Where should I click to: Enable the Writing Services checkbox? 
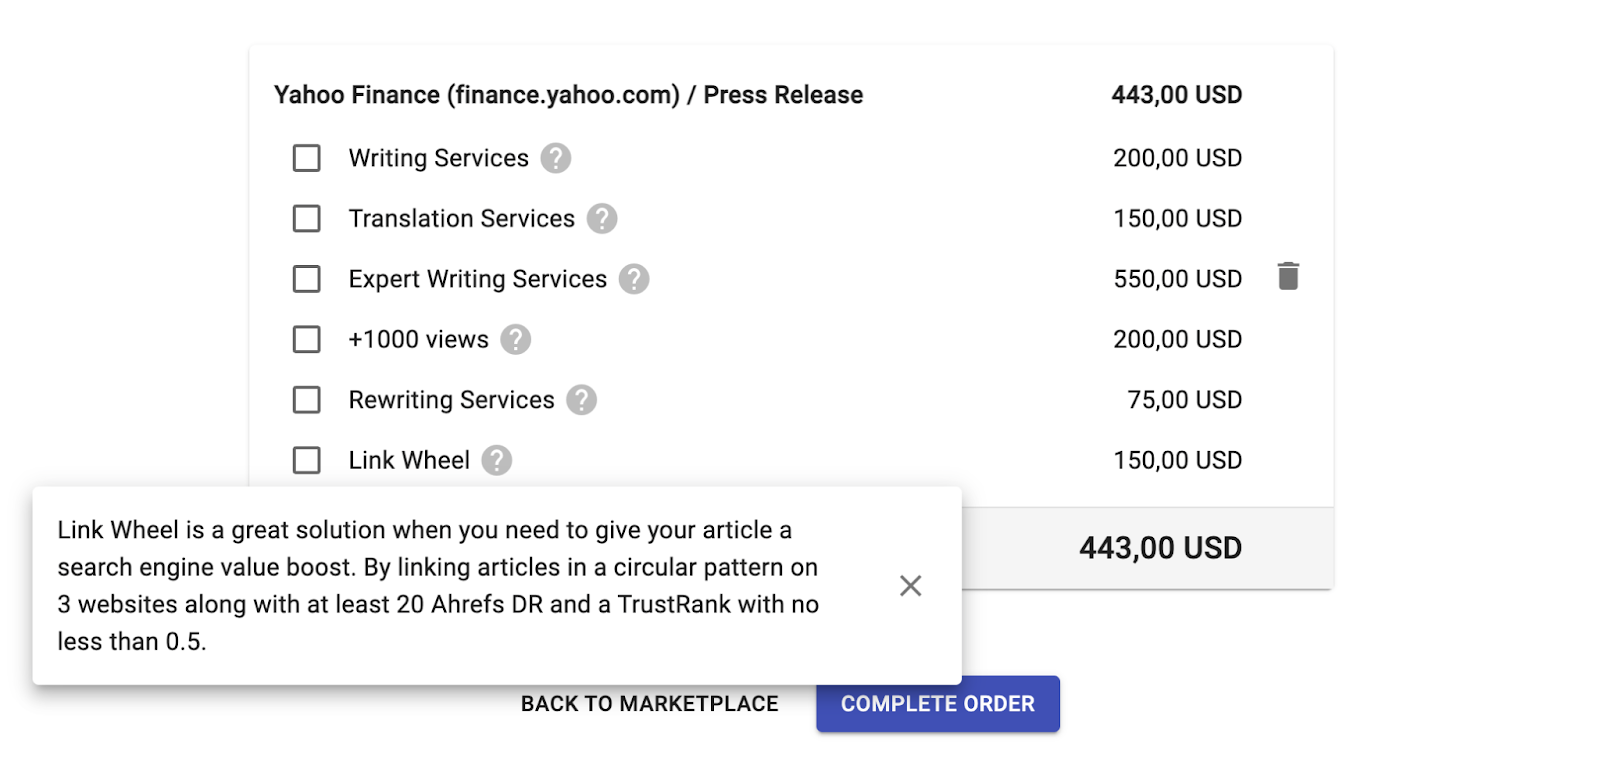[307, 158]
